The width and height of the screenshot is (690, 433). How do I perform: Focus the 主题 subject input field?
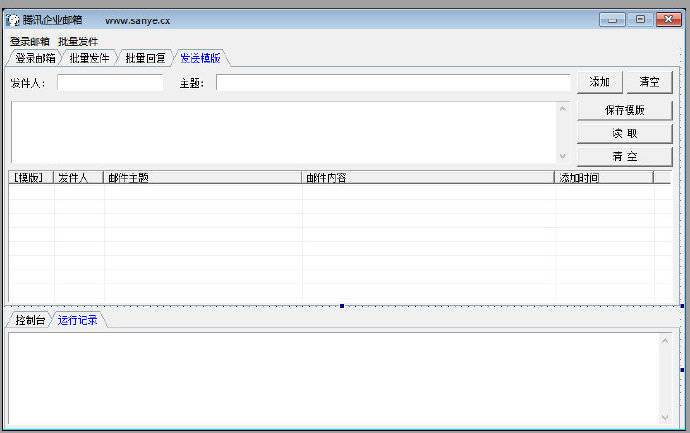coord(392,83)
